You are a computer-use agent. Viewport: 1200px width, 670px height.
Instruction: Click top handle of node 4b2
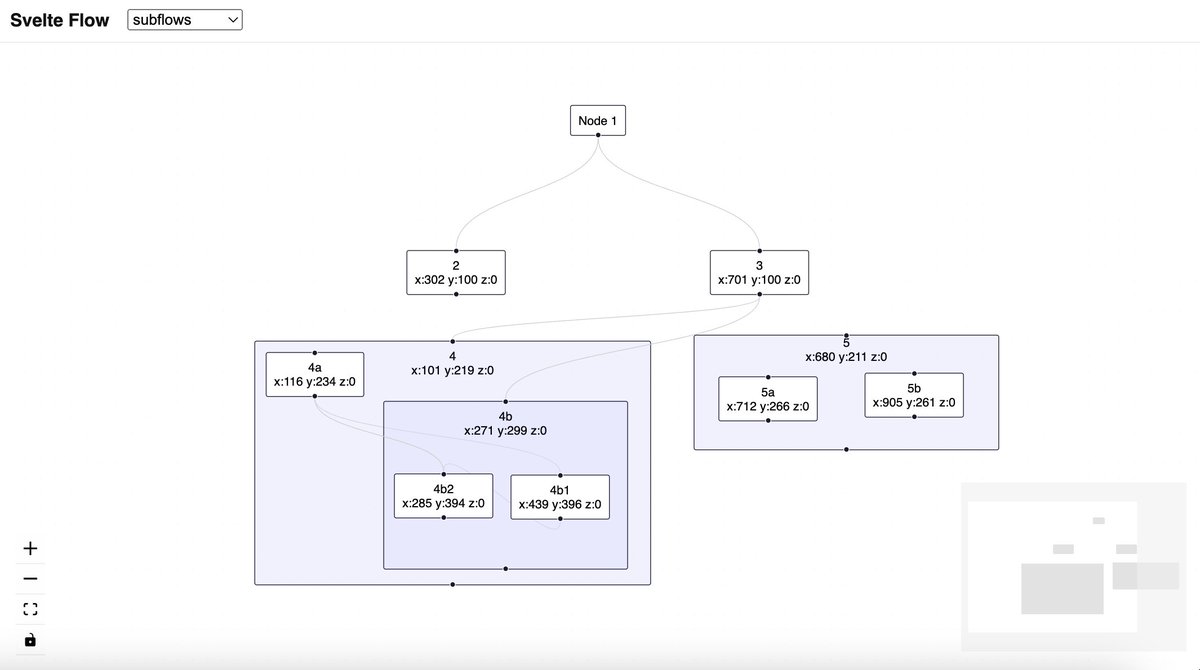click(x=443, y=474)
